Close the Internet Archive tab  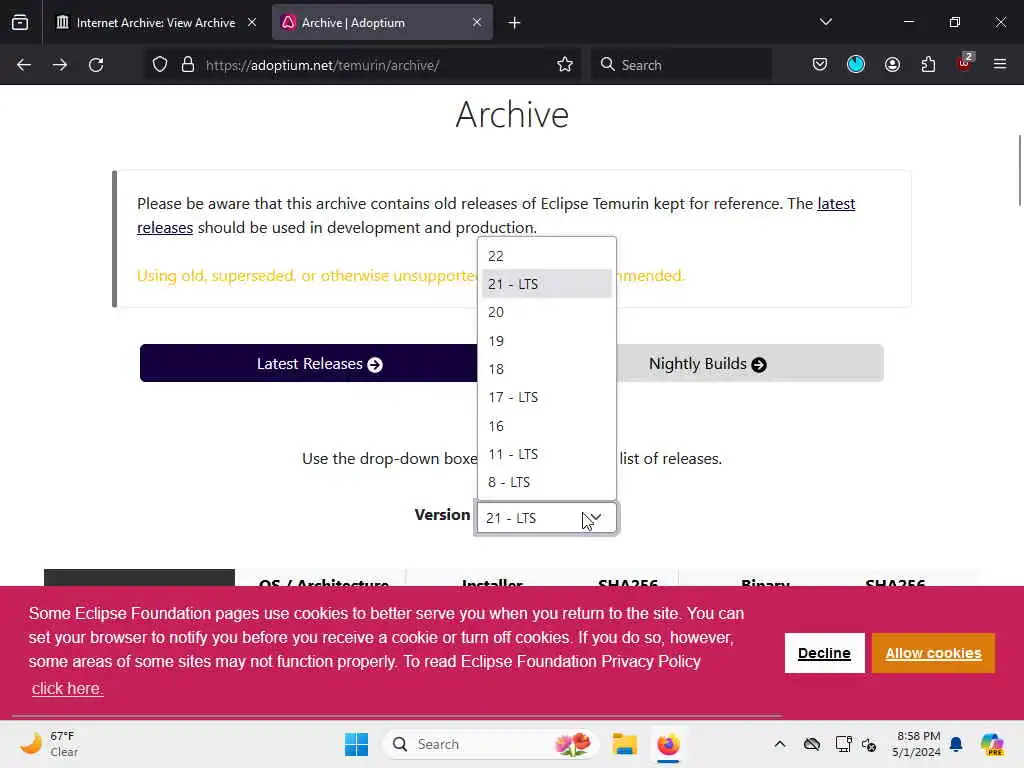point(252,22)
